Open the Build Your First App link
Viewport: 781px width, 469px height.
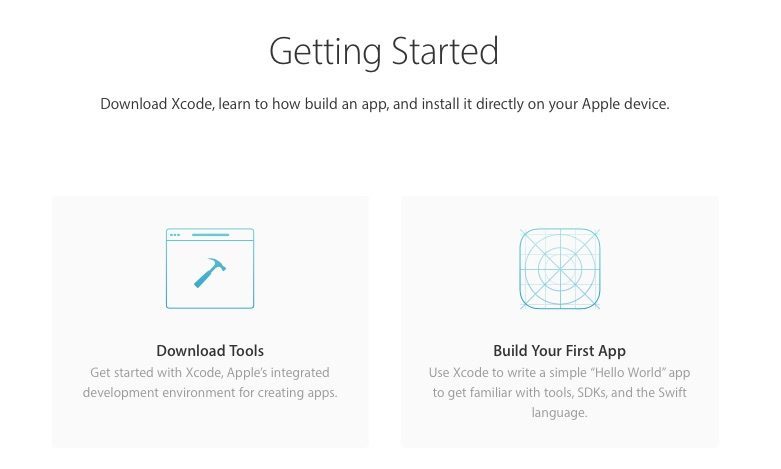559,351
